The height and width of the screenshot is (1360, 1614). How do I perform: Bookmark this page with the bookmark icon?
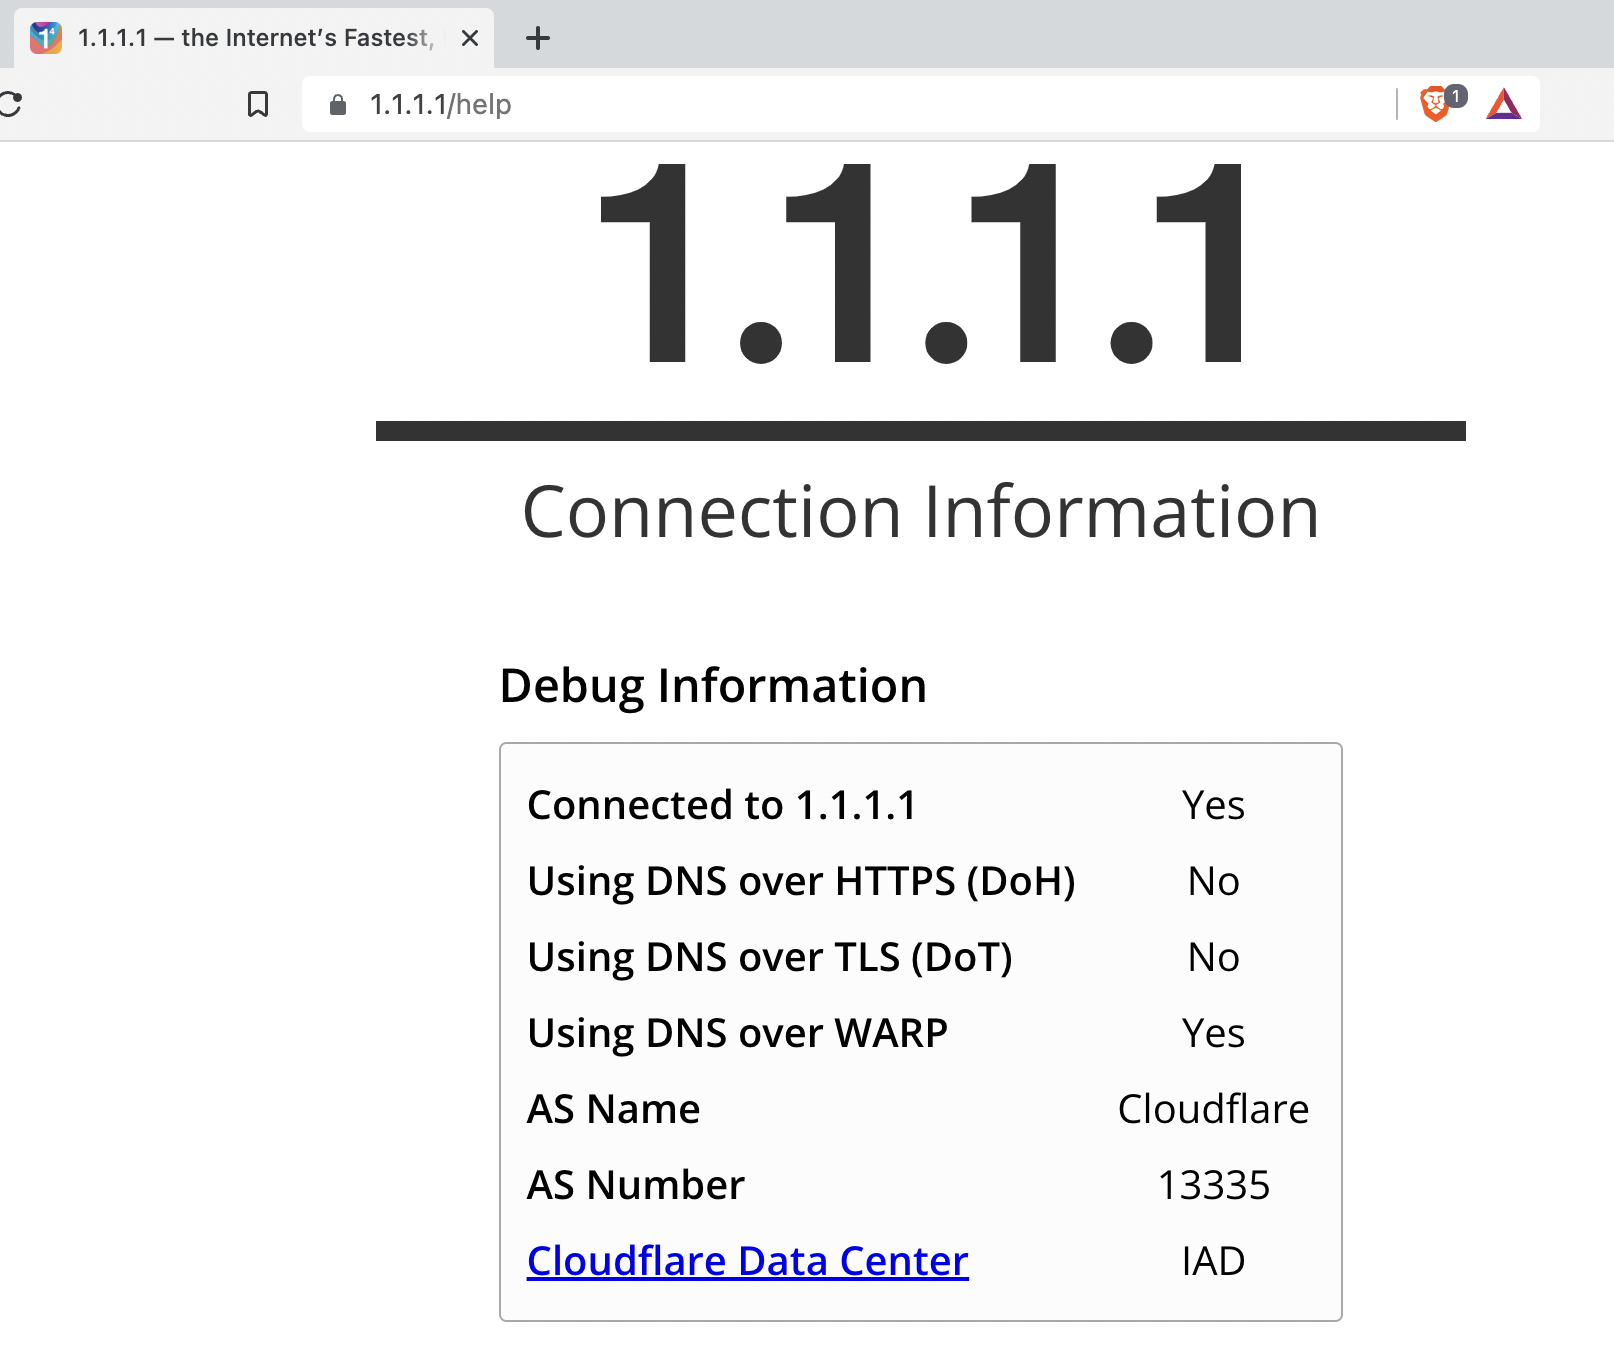(x=258, y=104)
